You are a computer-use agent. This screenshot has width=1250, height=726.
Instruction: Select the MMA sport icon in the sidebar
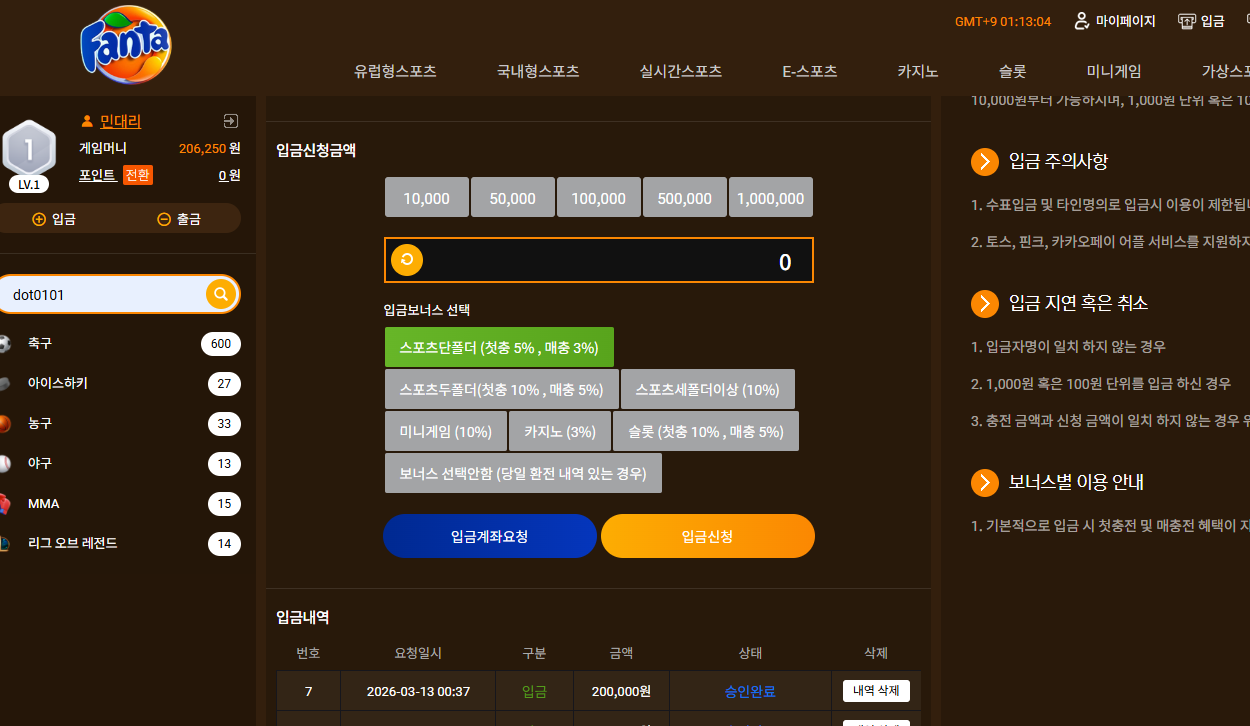tap(4, 503)
